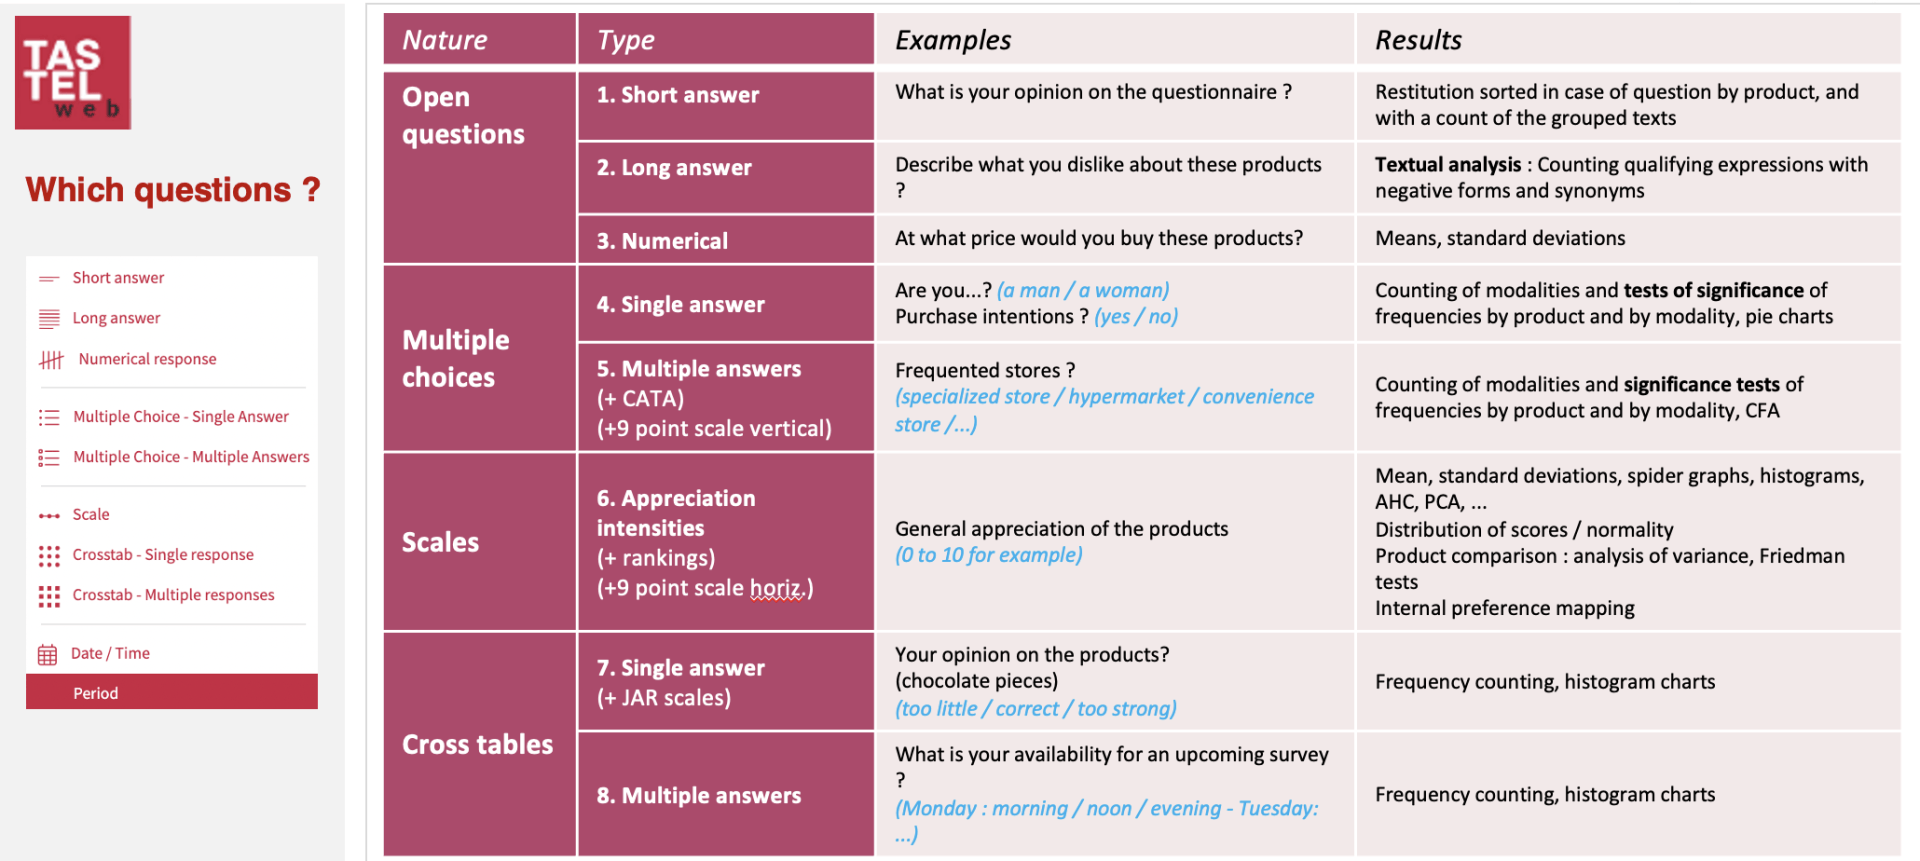Click Multiple Choice Single Answer list icon

[x=49, y=417]
